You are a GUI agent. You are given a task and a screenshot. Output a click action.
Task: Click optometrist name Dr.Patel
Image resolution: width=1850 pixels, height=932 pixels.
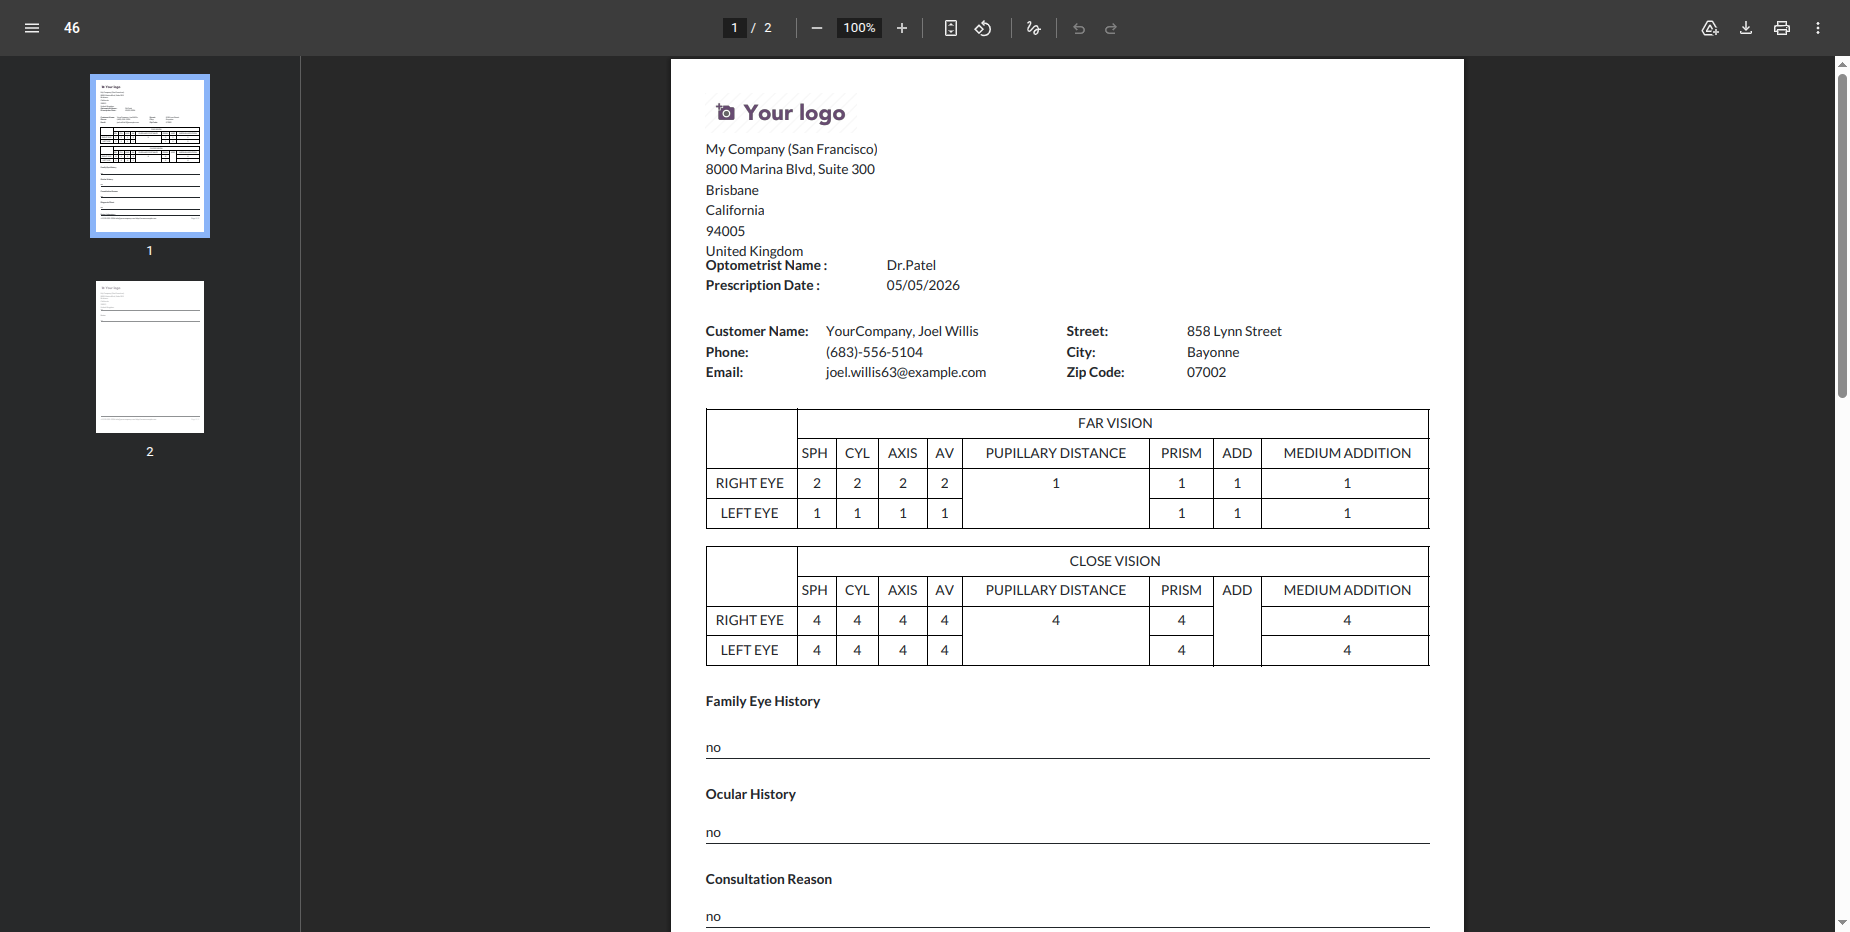coord(911,265)
